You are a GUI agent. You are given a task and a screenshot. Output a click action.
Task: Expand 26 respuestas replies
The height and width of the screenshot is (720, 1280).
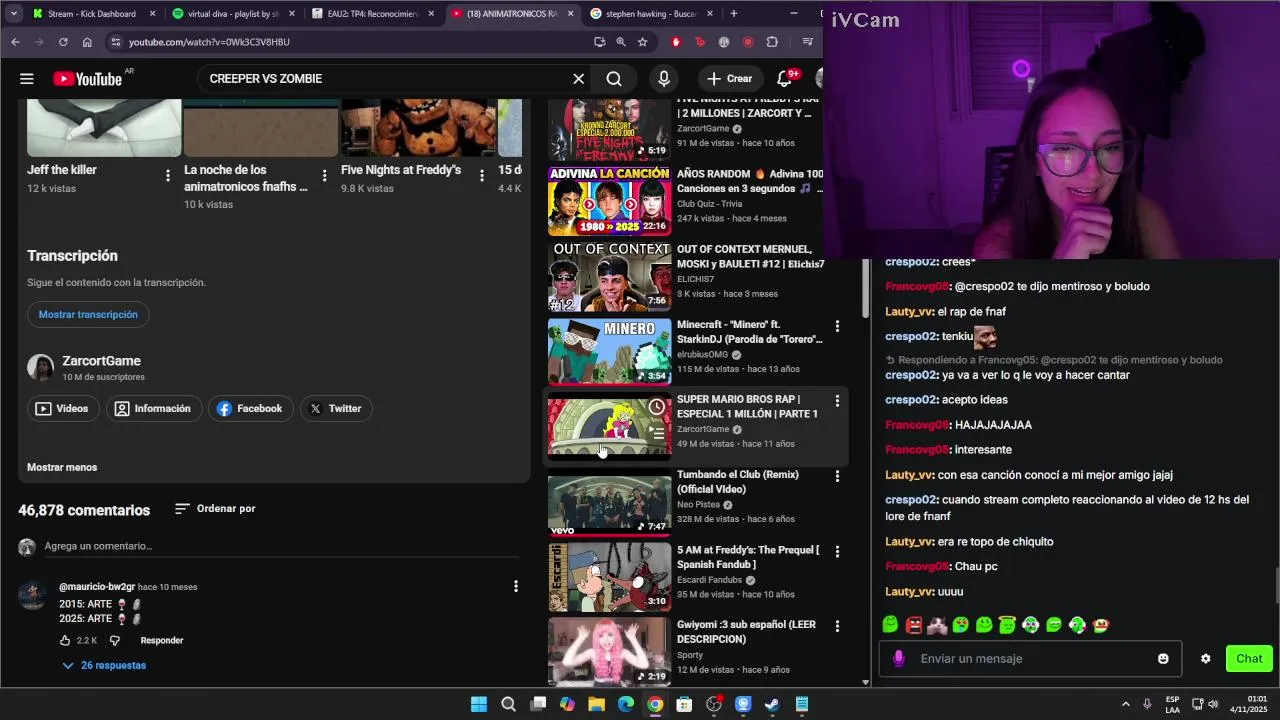coord(104,665)
